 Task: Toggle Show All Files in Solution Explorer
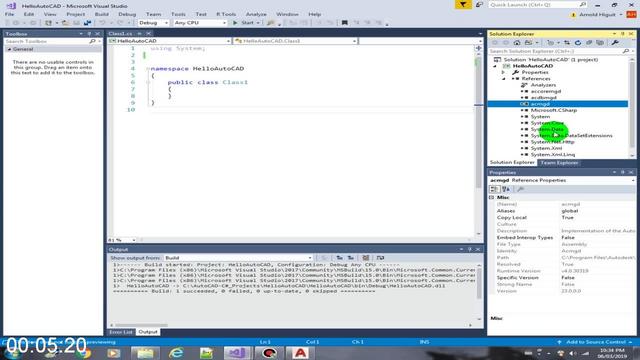[x=600, y=42]
